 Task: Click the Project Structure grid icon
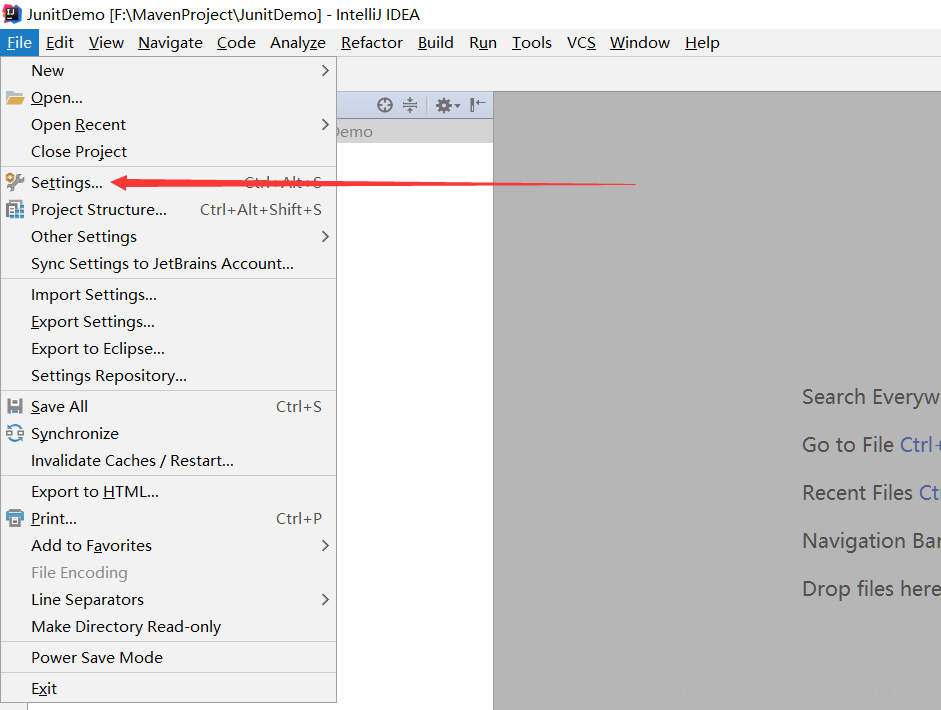[x=15, y=209]
